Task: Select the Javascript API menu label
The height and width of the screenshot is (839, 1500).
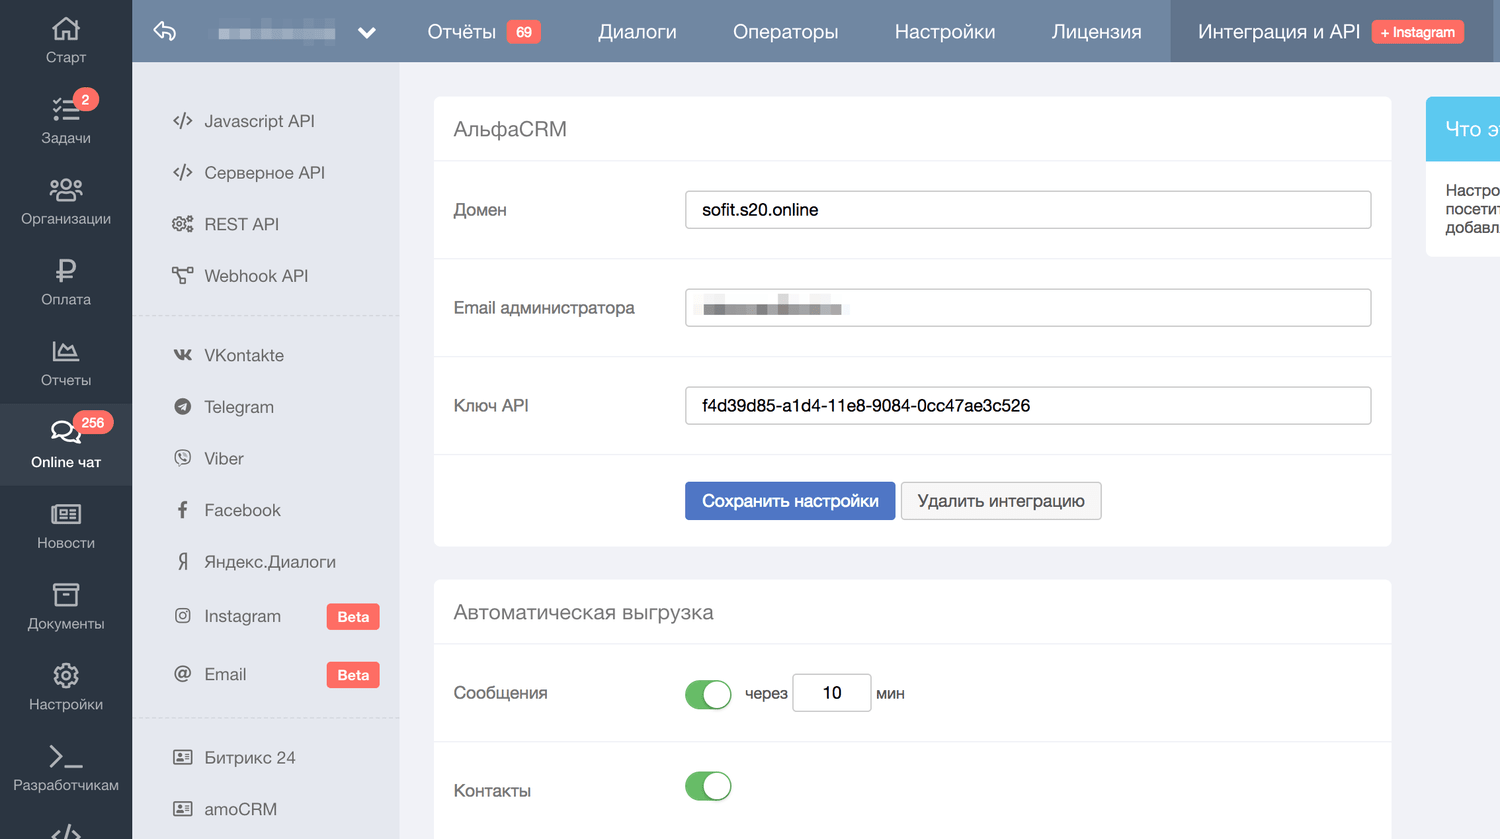Action: [x=259, y=121]
